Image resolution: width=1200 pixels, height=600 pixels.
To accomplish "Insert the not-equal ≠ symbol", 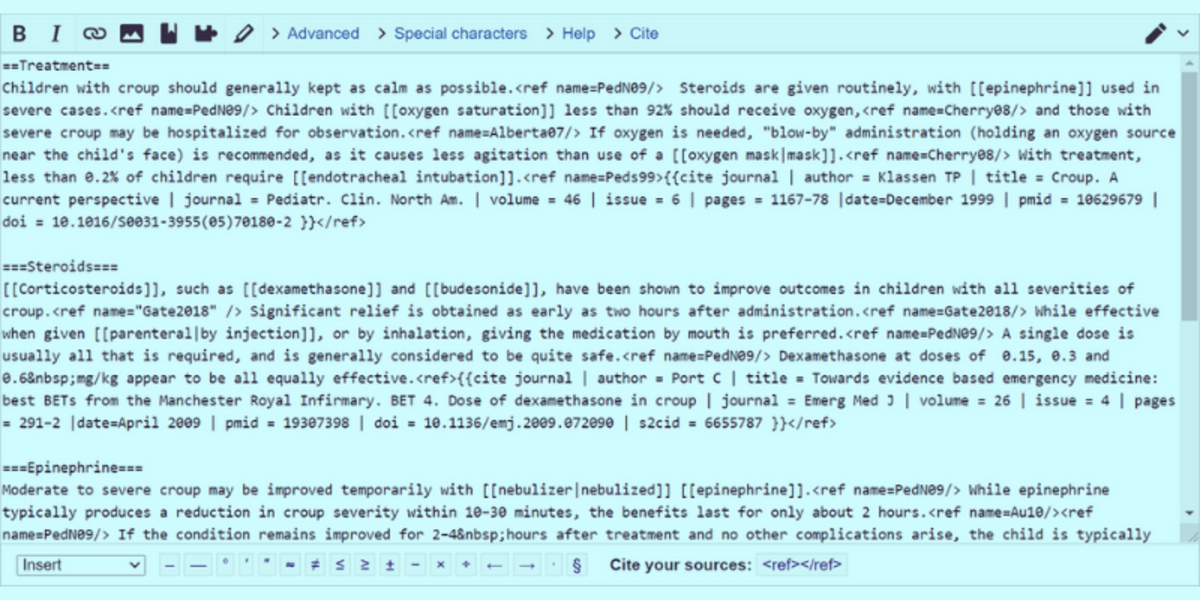I will pos(315,565).
